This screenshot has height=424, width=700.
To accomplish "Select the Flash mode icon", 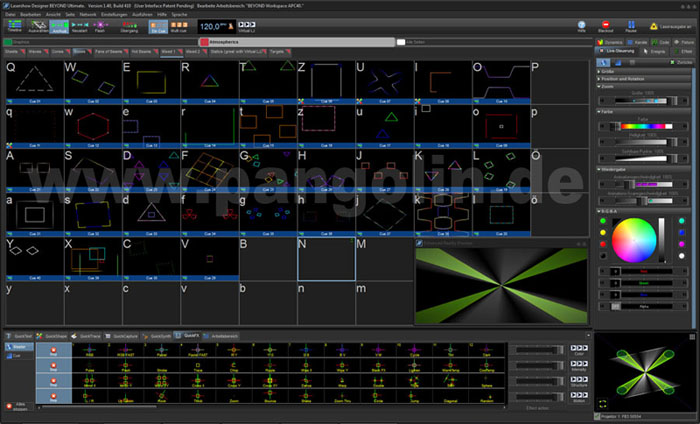I will coord(100,26).
